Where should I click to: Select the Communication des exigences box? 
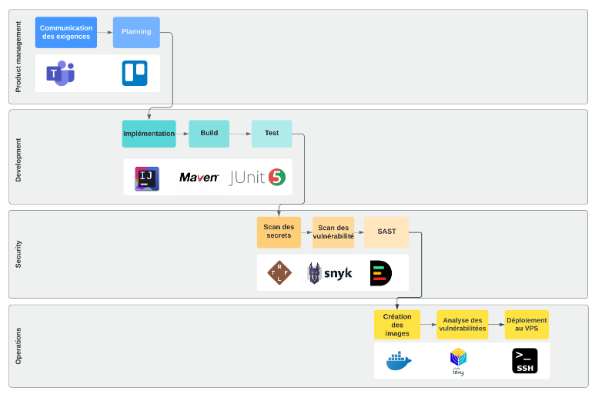[66, 32]
